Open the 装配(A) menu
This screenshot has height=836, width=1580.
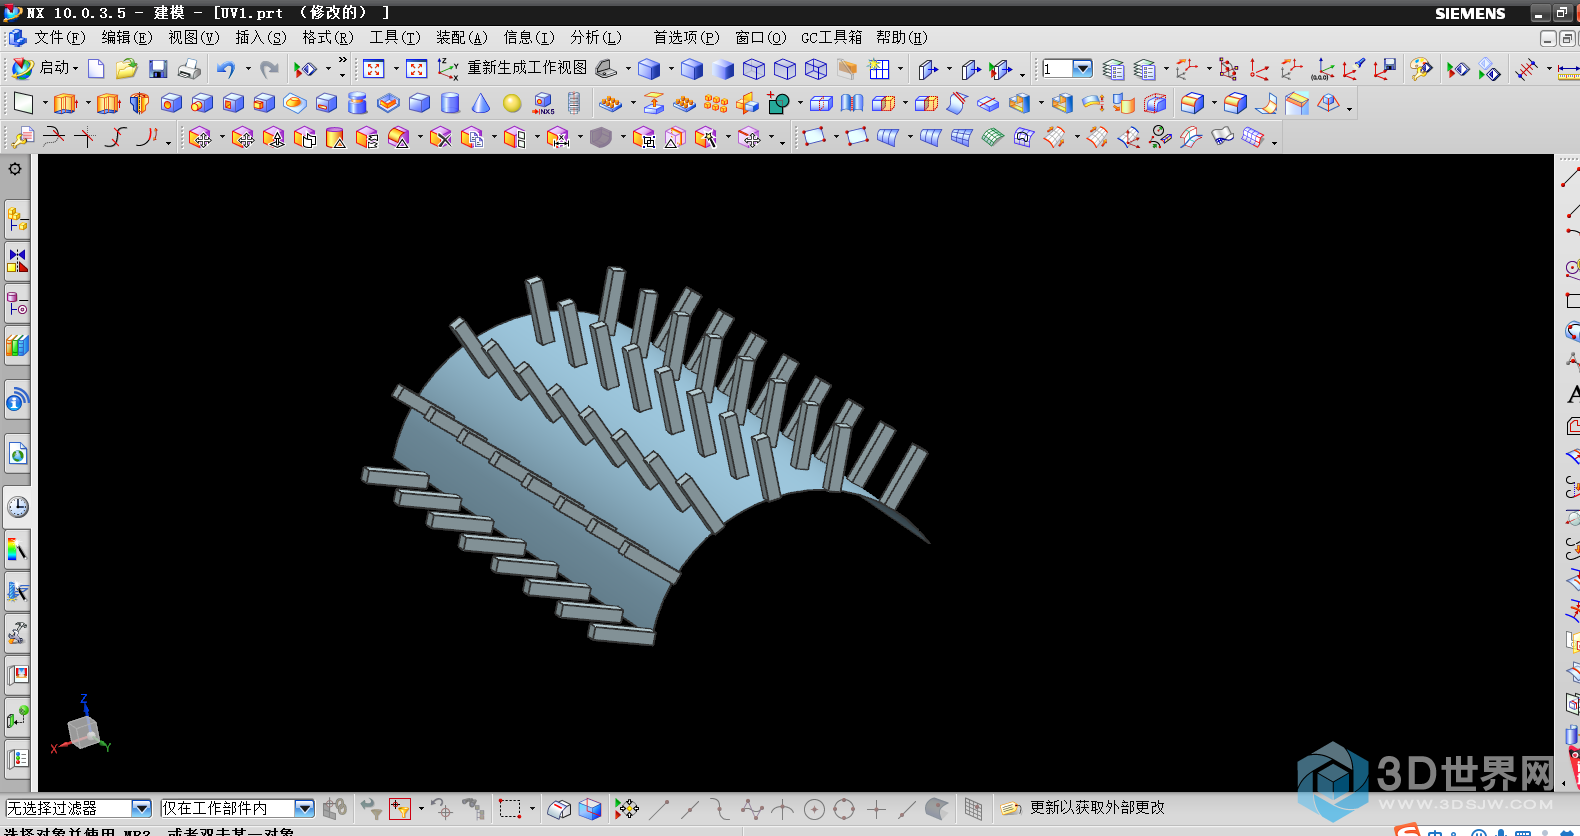coord(461,37)
